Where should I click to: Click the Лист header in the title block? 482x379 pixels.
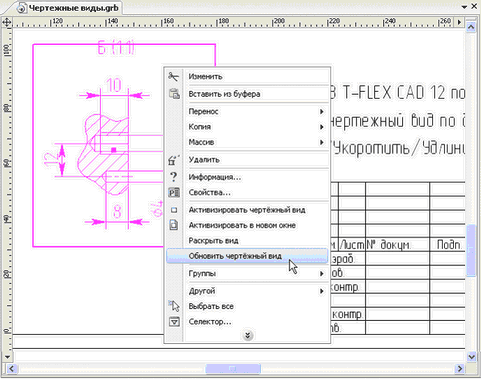[x=352, y=245]
